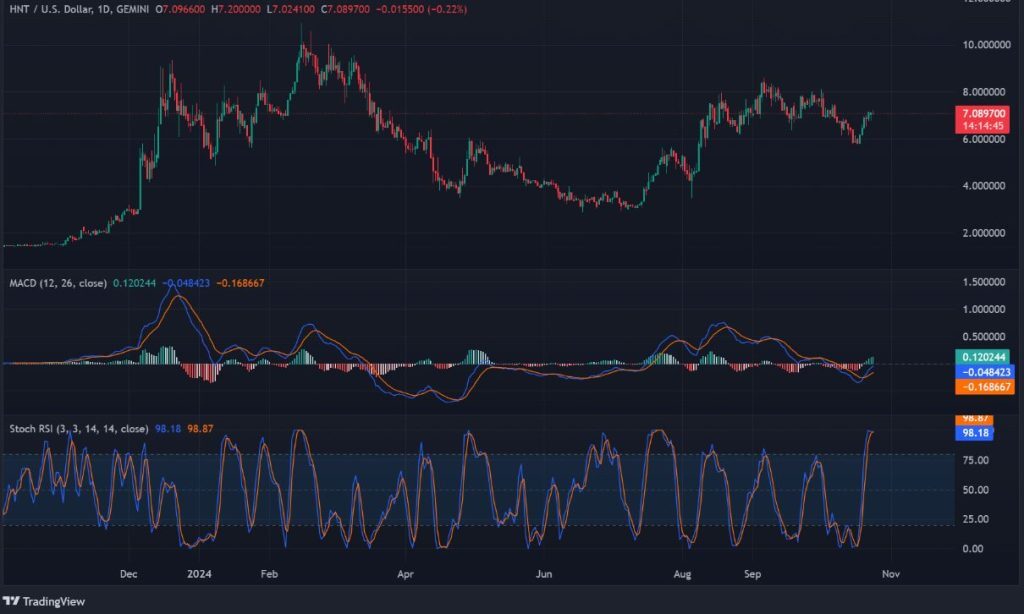Click the 2024 label on the time axis
The image size is (1024, 614).
[199, 574]
